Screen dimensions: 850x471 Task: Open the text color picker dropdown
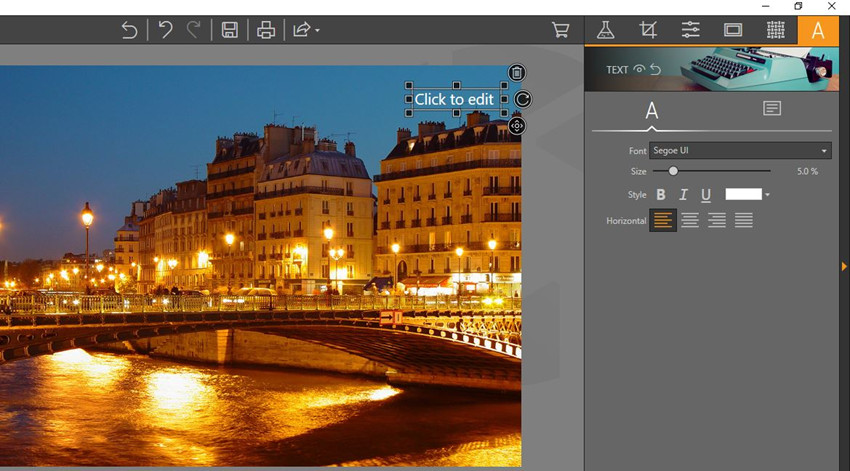tap(767, 195)
